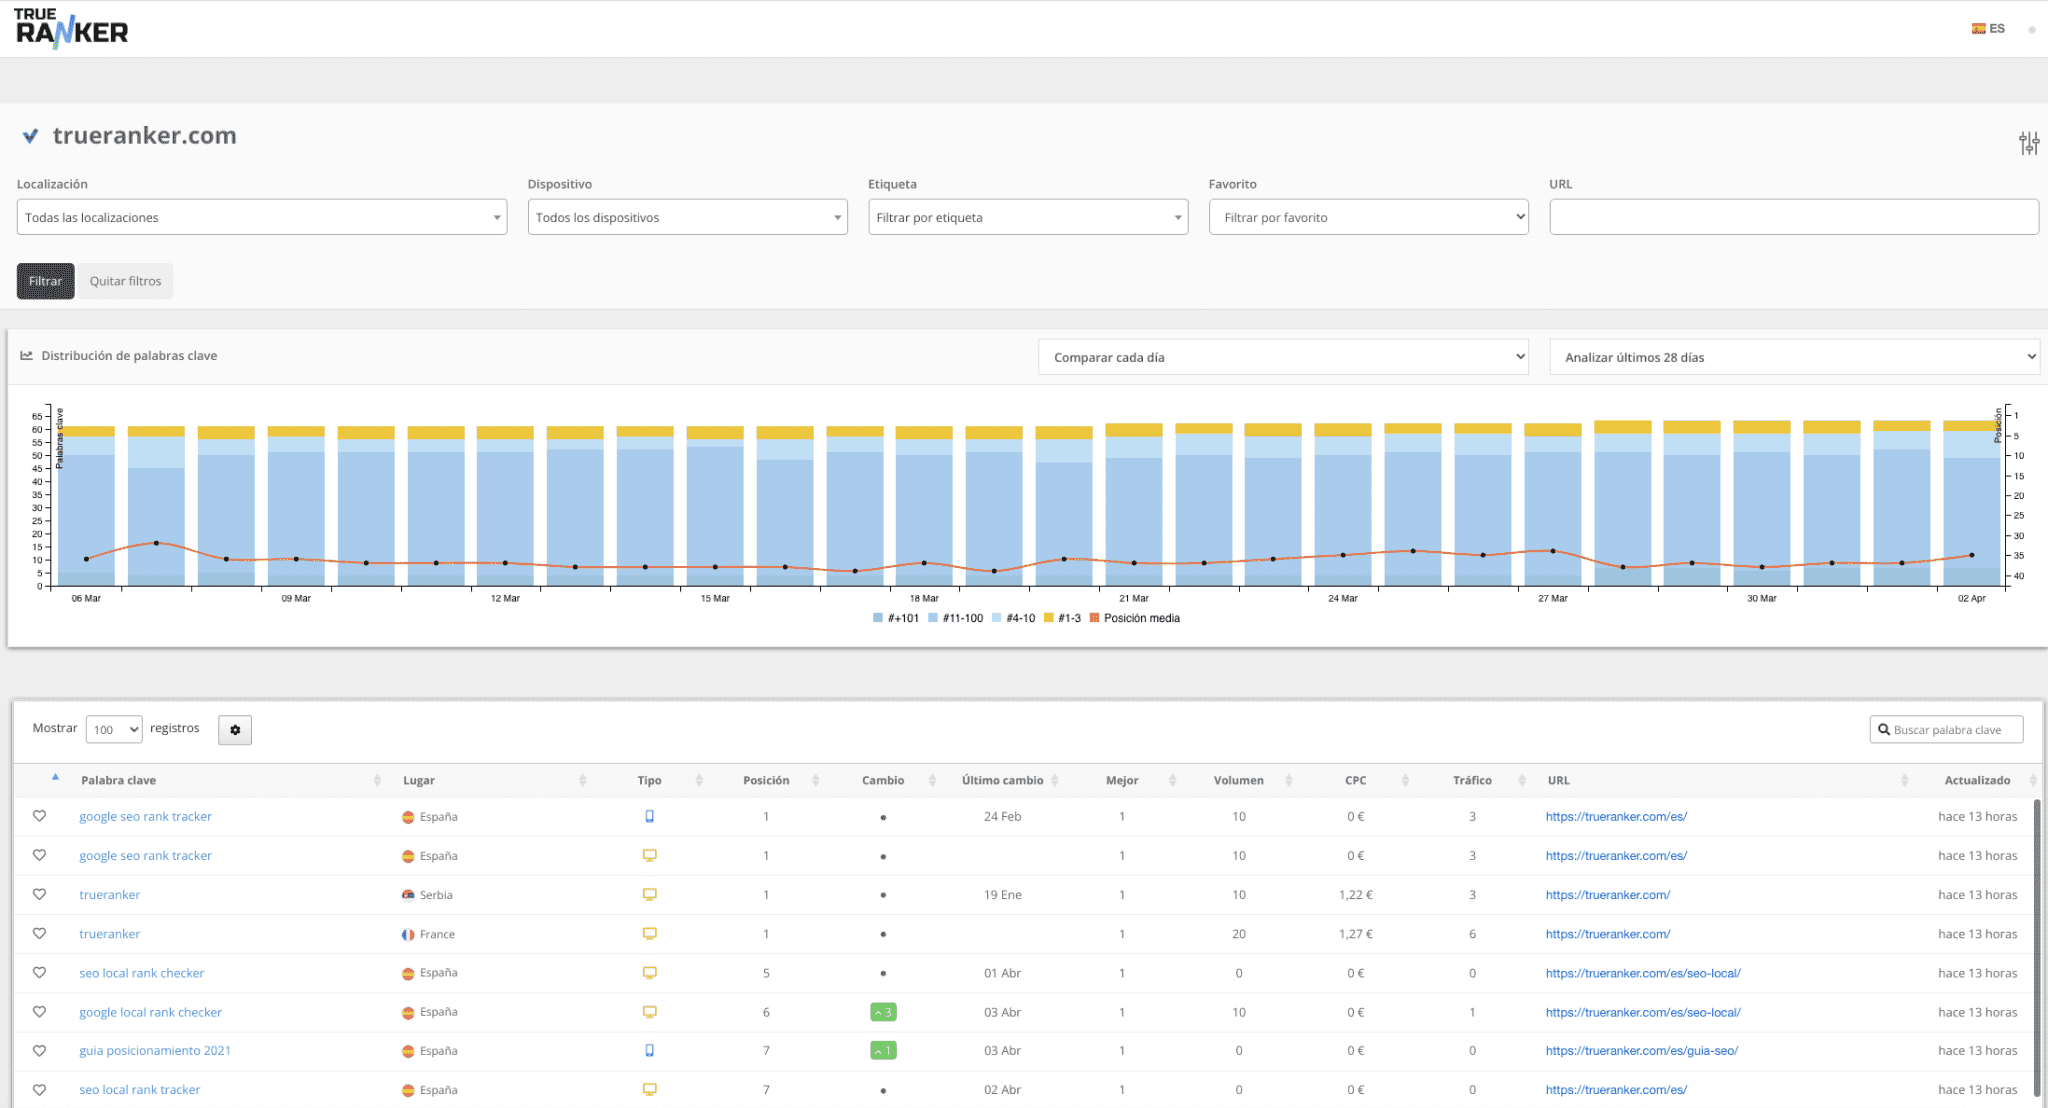Screen dimensions: 2048x1108
Task: Open the filter settings sliders icon
Action: click(x=2028, y=143)
